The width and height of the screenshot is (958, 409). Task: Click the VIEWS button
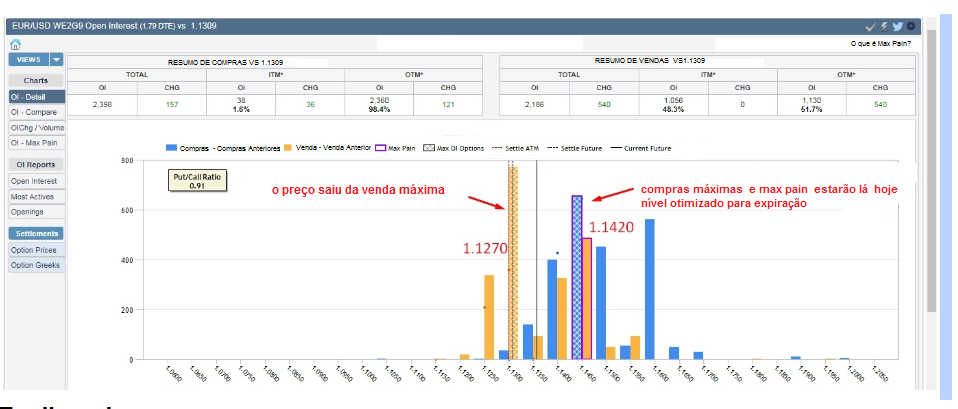click(x=29, y=59)
